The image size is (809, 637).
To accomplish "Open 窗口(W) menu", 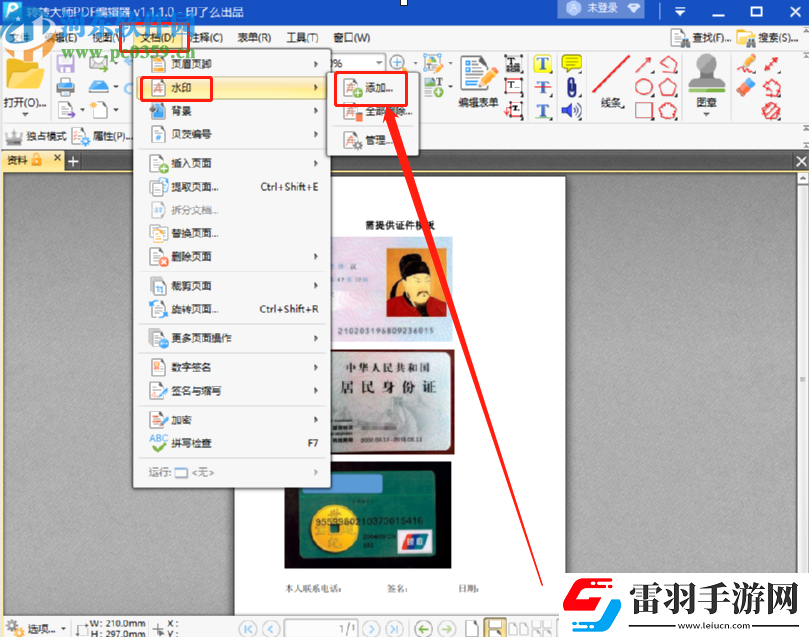I will (352, 38).
